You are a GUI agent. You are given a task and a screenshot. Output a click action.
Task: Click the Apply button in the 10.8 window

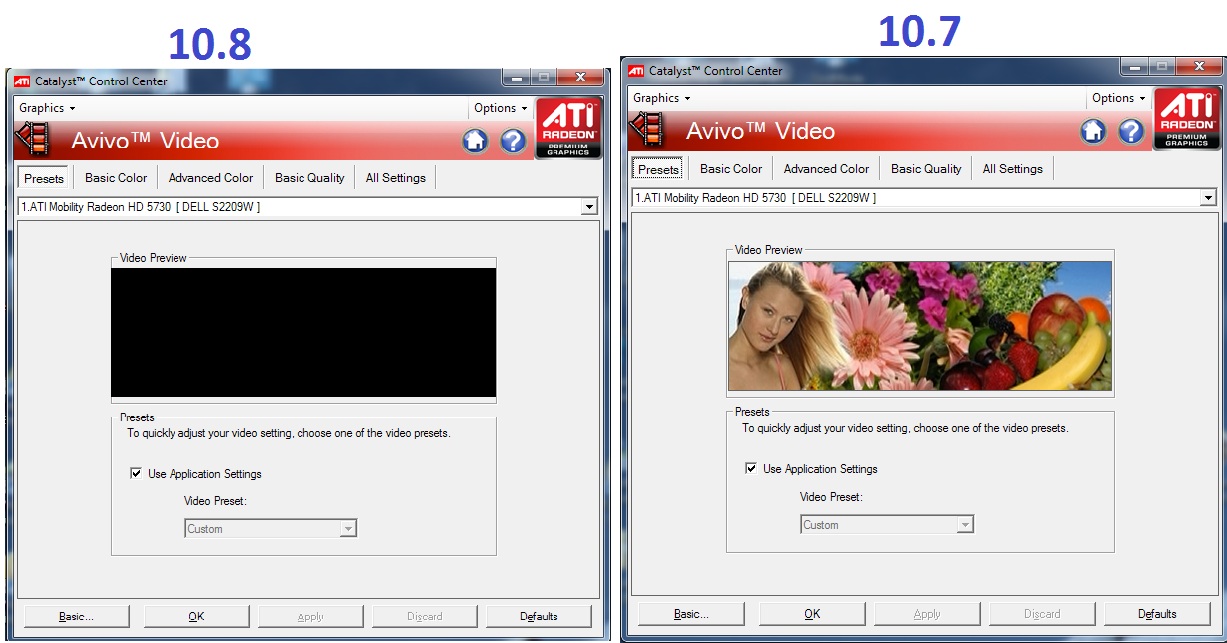[311, 616]
